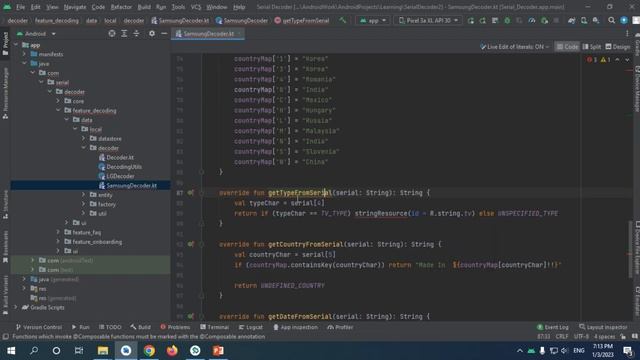Click the error count indicator in editor
The height and width of the screenshot is (360, 640).
(x=592, y=60)
